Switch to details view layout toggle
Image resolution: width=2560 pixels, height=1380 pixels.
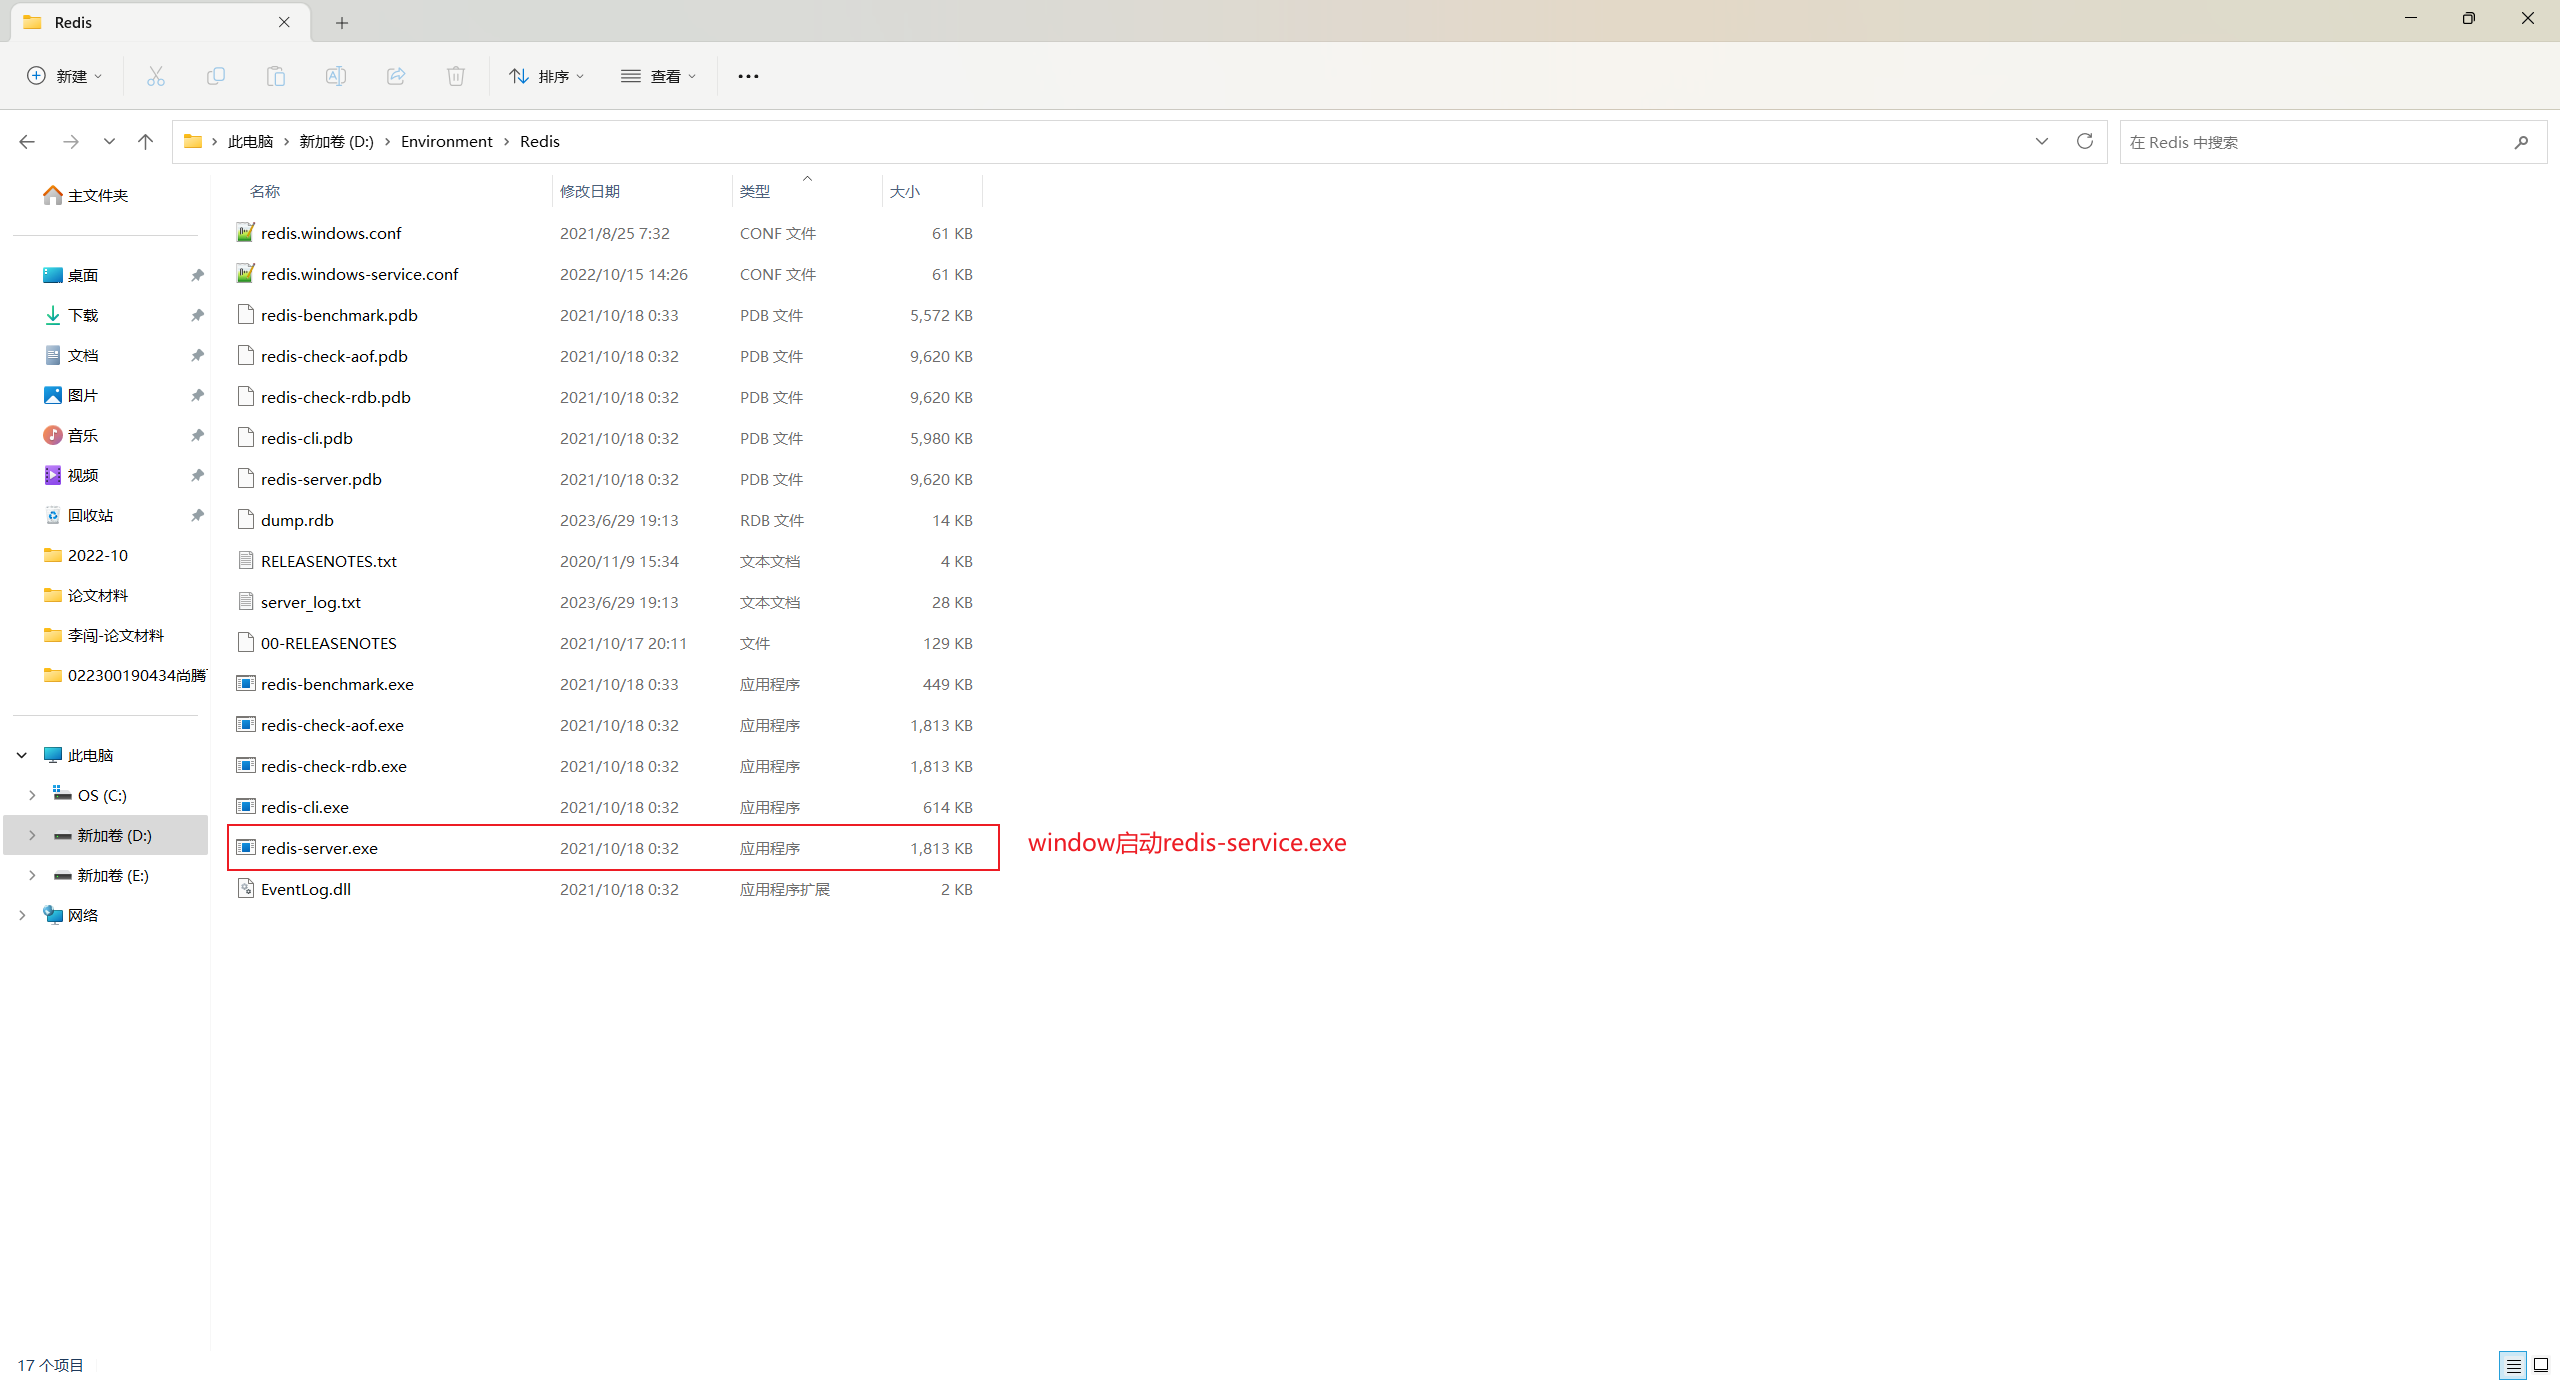(x=2513, y=1365)
